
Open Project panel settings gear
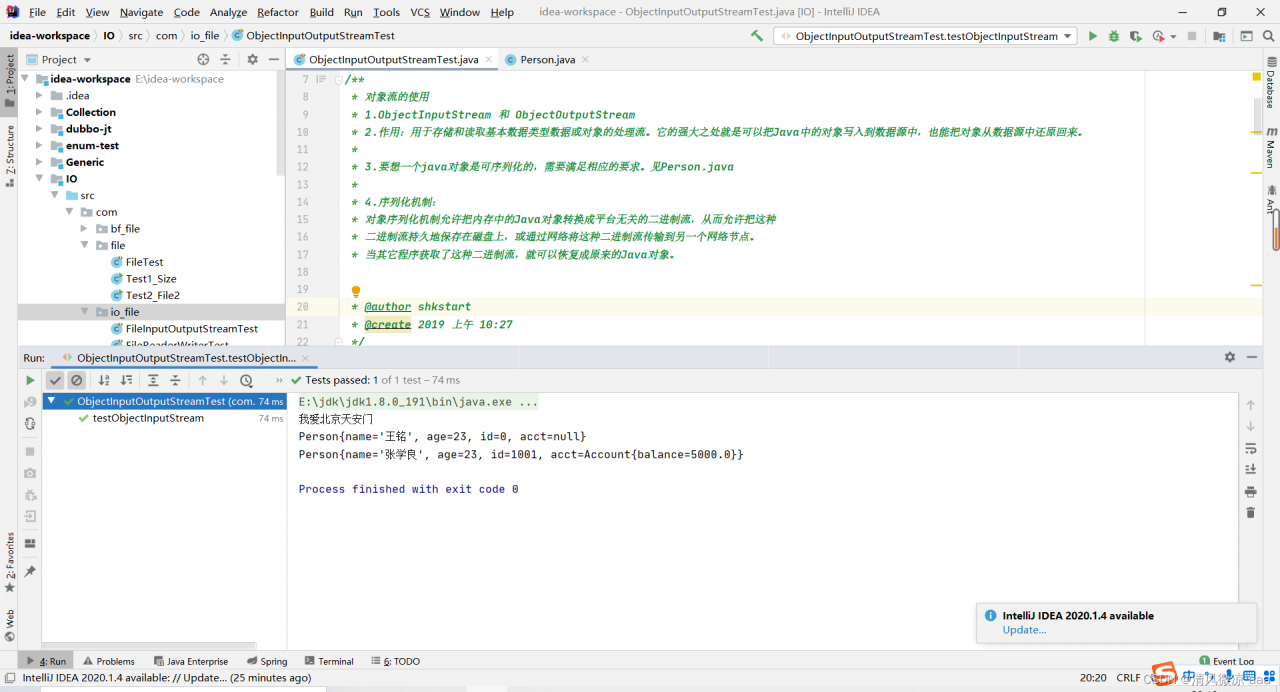pos(252,59)
